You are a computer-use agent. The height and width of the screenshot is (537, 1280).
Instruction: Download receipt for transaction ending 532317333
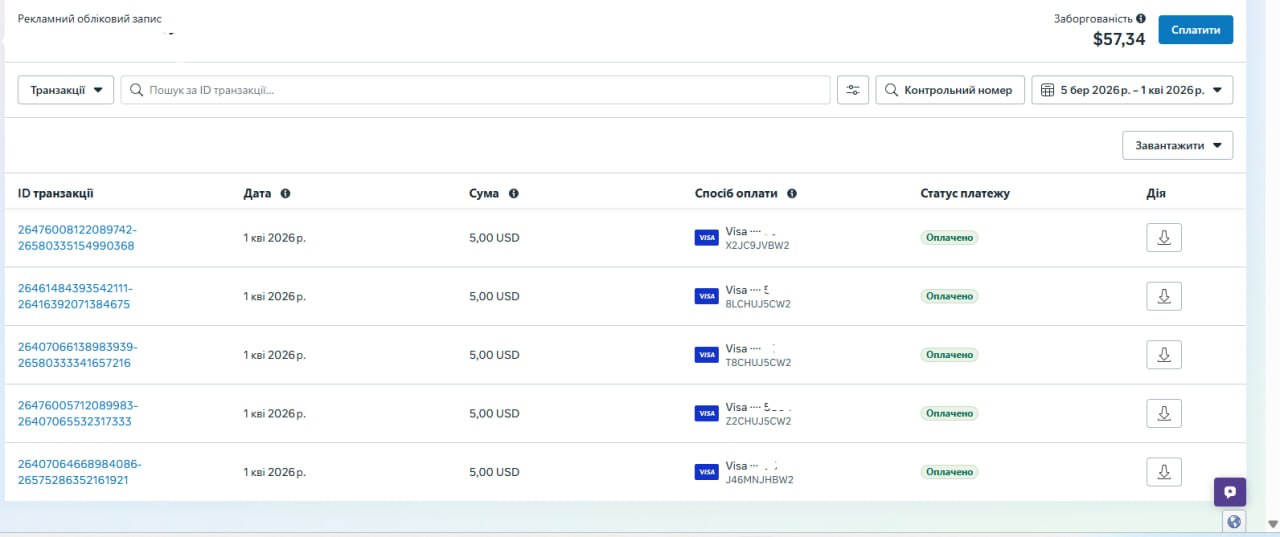pos(1164,413)
